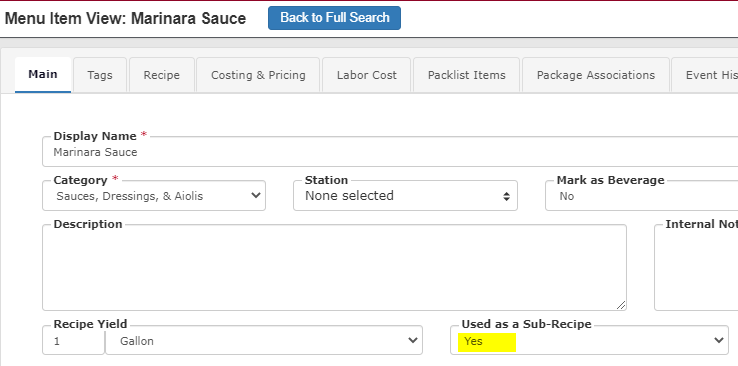
Task: Expand the Category dropdown
Action: 154,196
